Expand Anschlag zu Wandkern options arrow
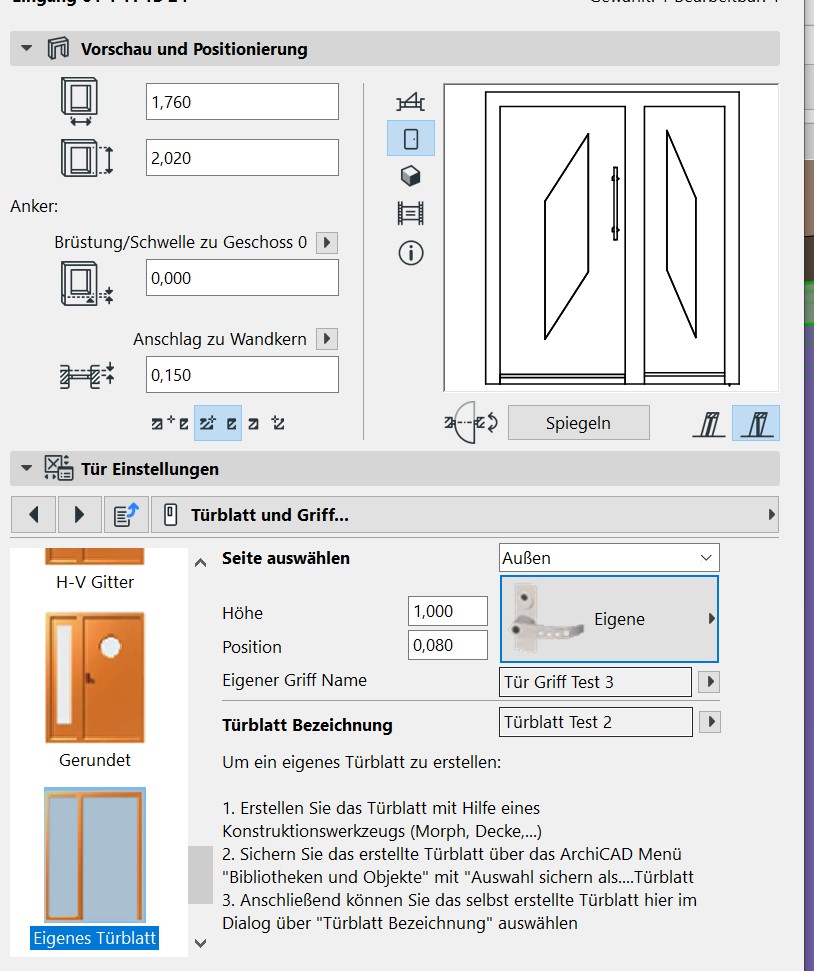This screenshot has height=971, width=814. [326, 339]
